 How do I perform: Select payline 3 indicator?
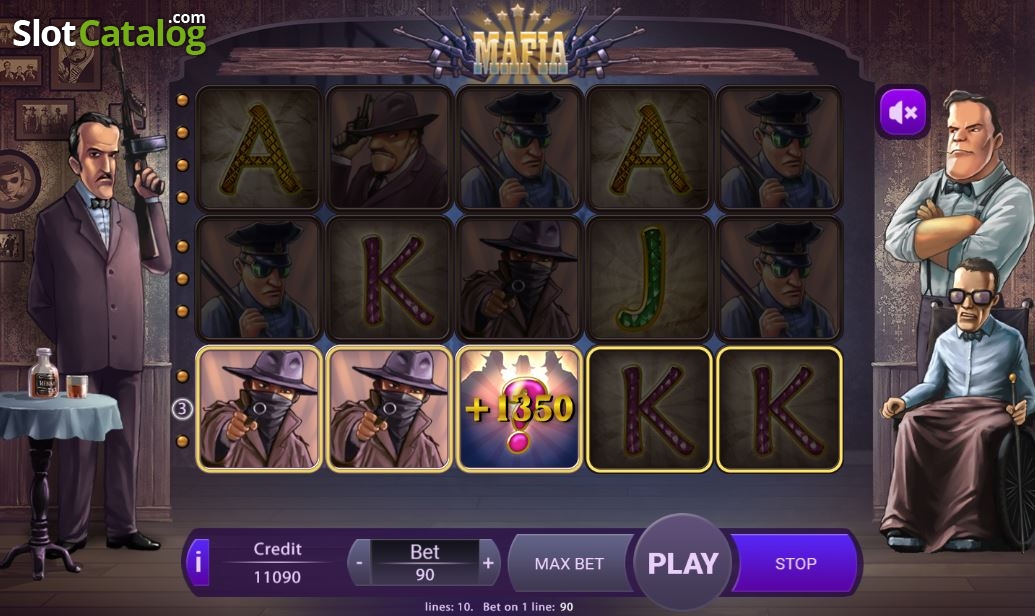[182, 409]
